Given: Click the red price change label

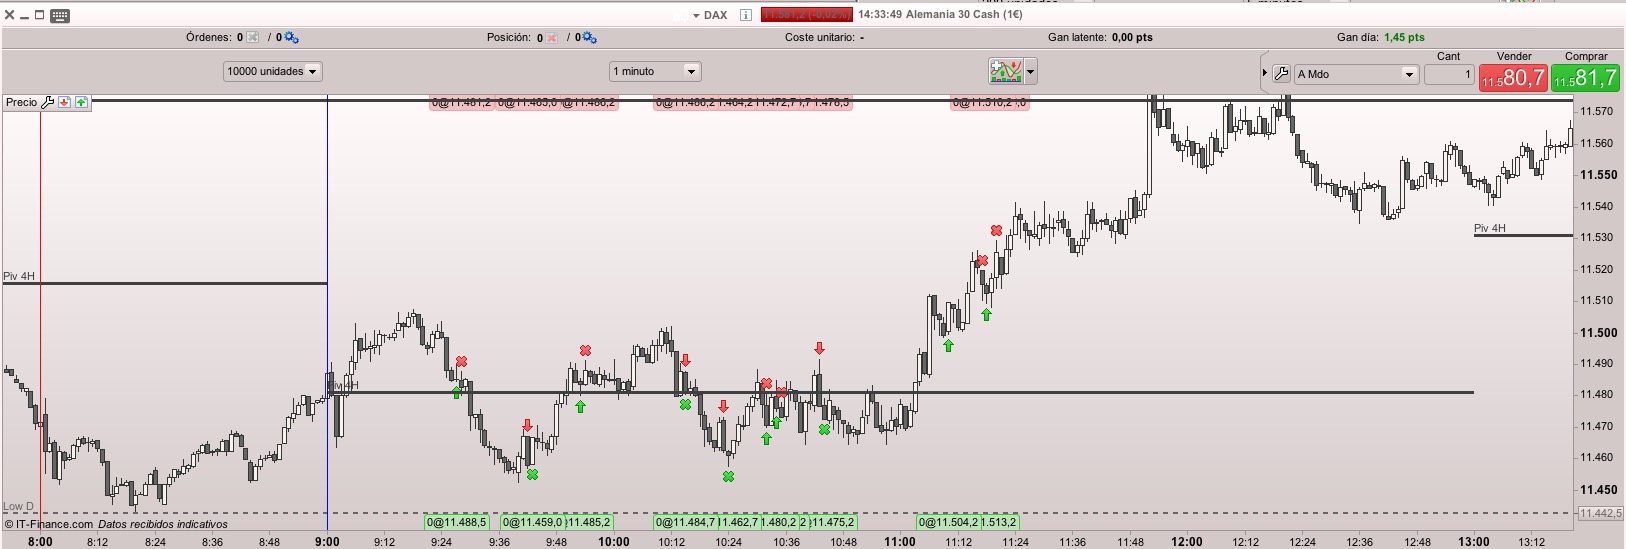Looking at the screenshot, I should point(806,15).
